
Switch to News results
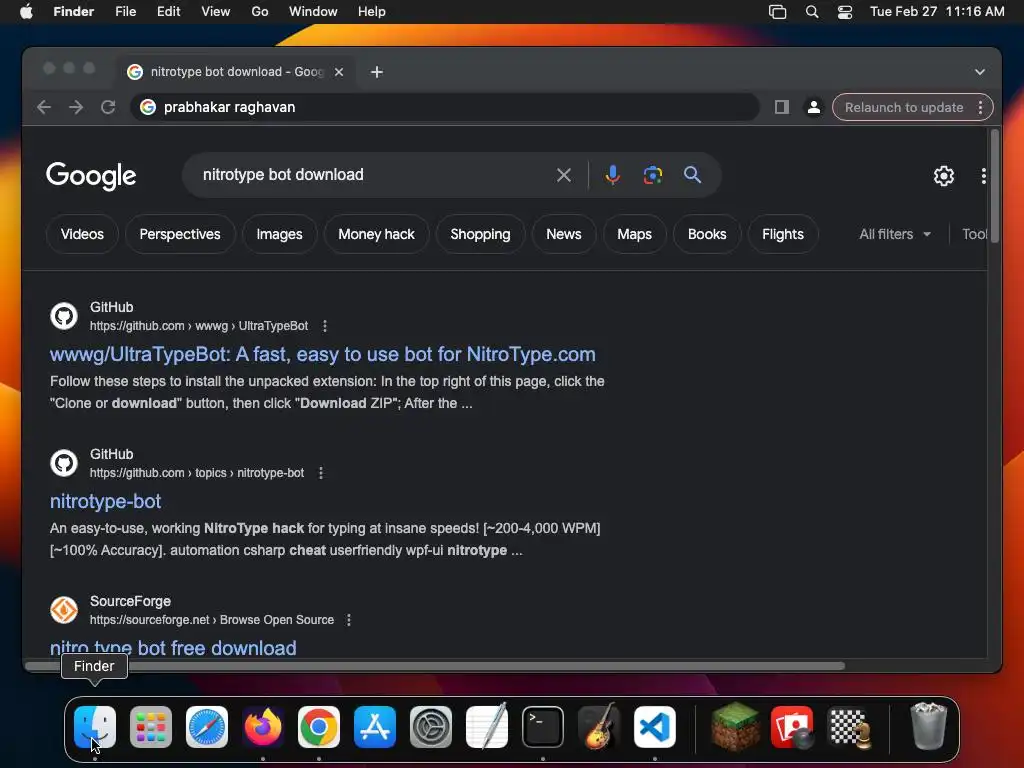[564, 234]
